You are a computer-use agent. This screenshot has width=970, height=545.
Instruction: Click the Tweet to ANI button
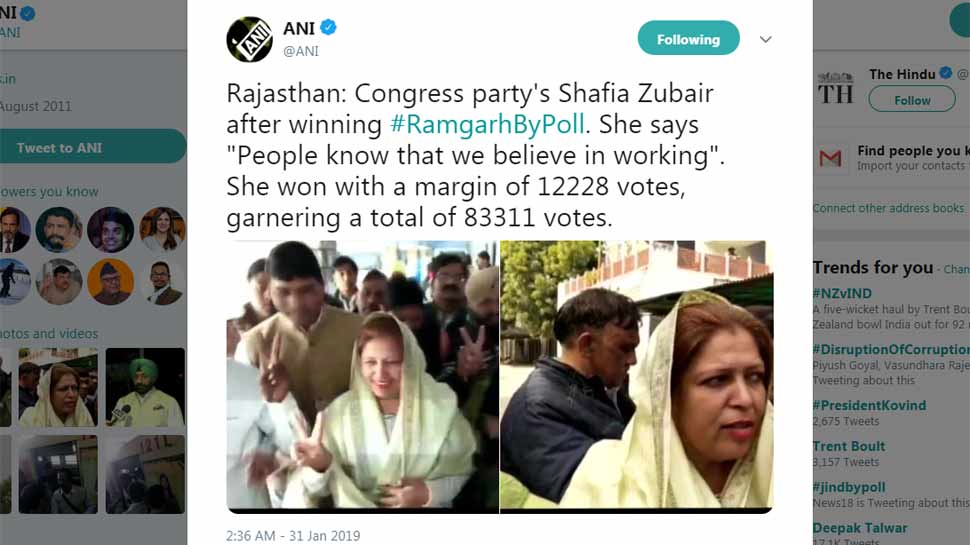point(93,147)
